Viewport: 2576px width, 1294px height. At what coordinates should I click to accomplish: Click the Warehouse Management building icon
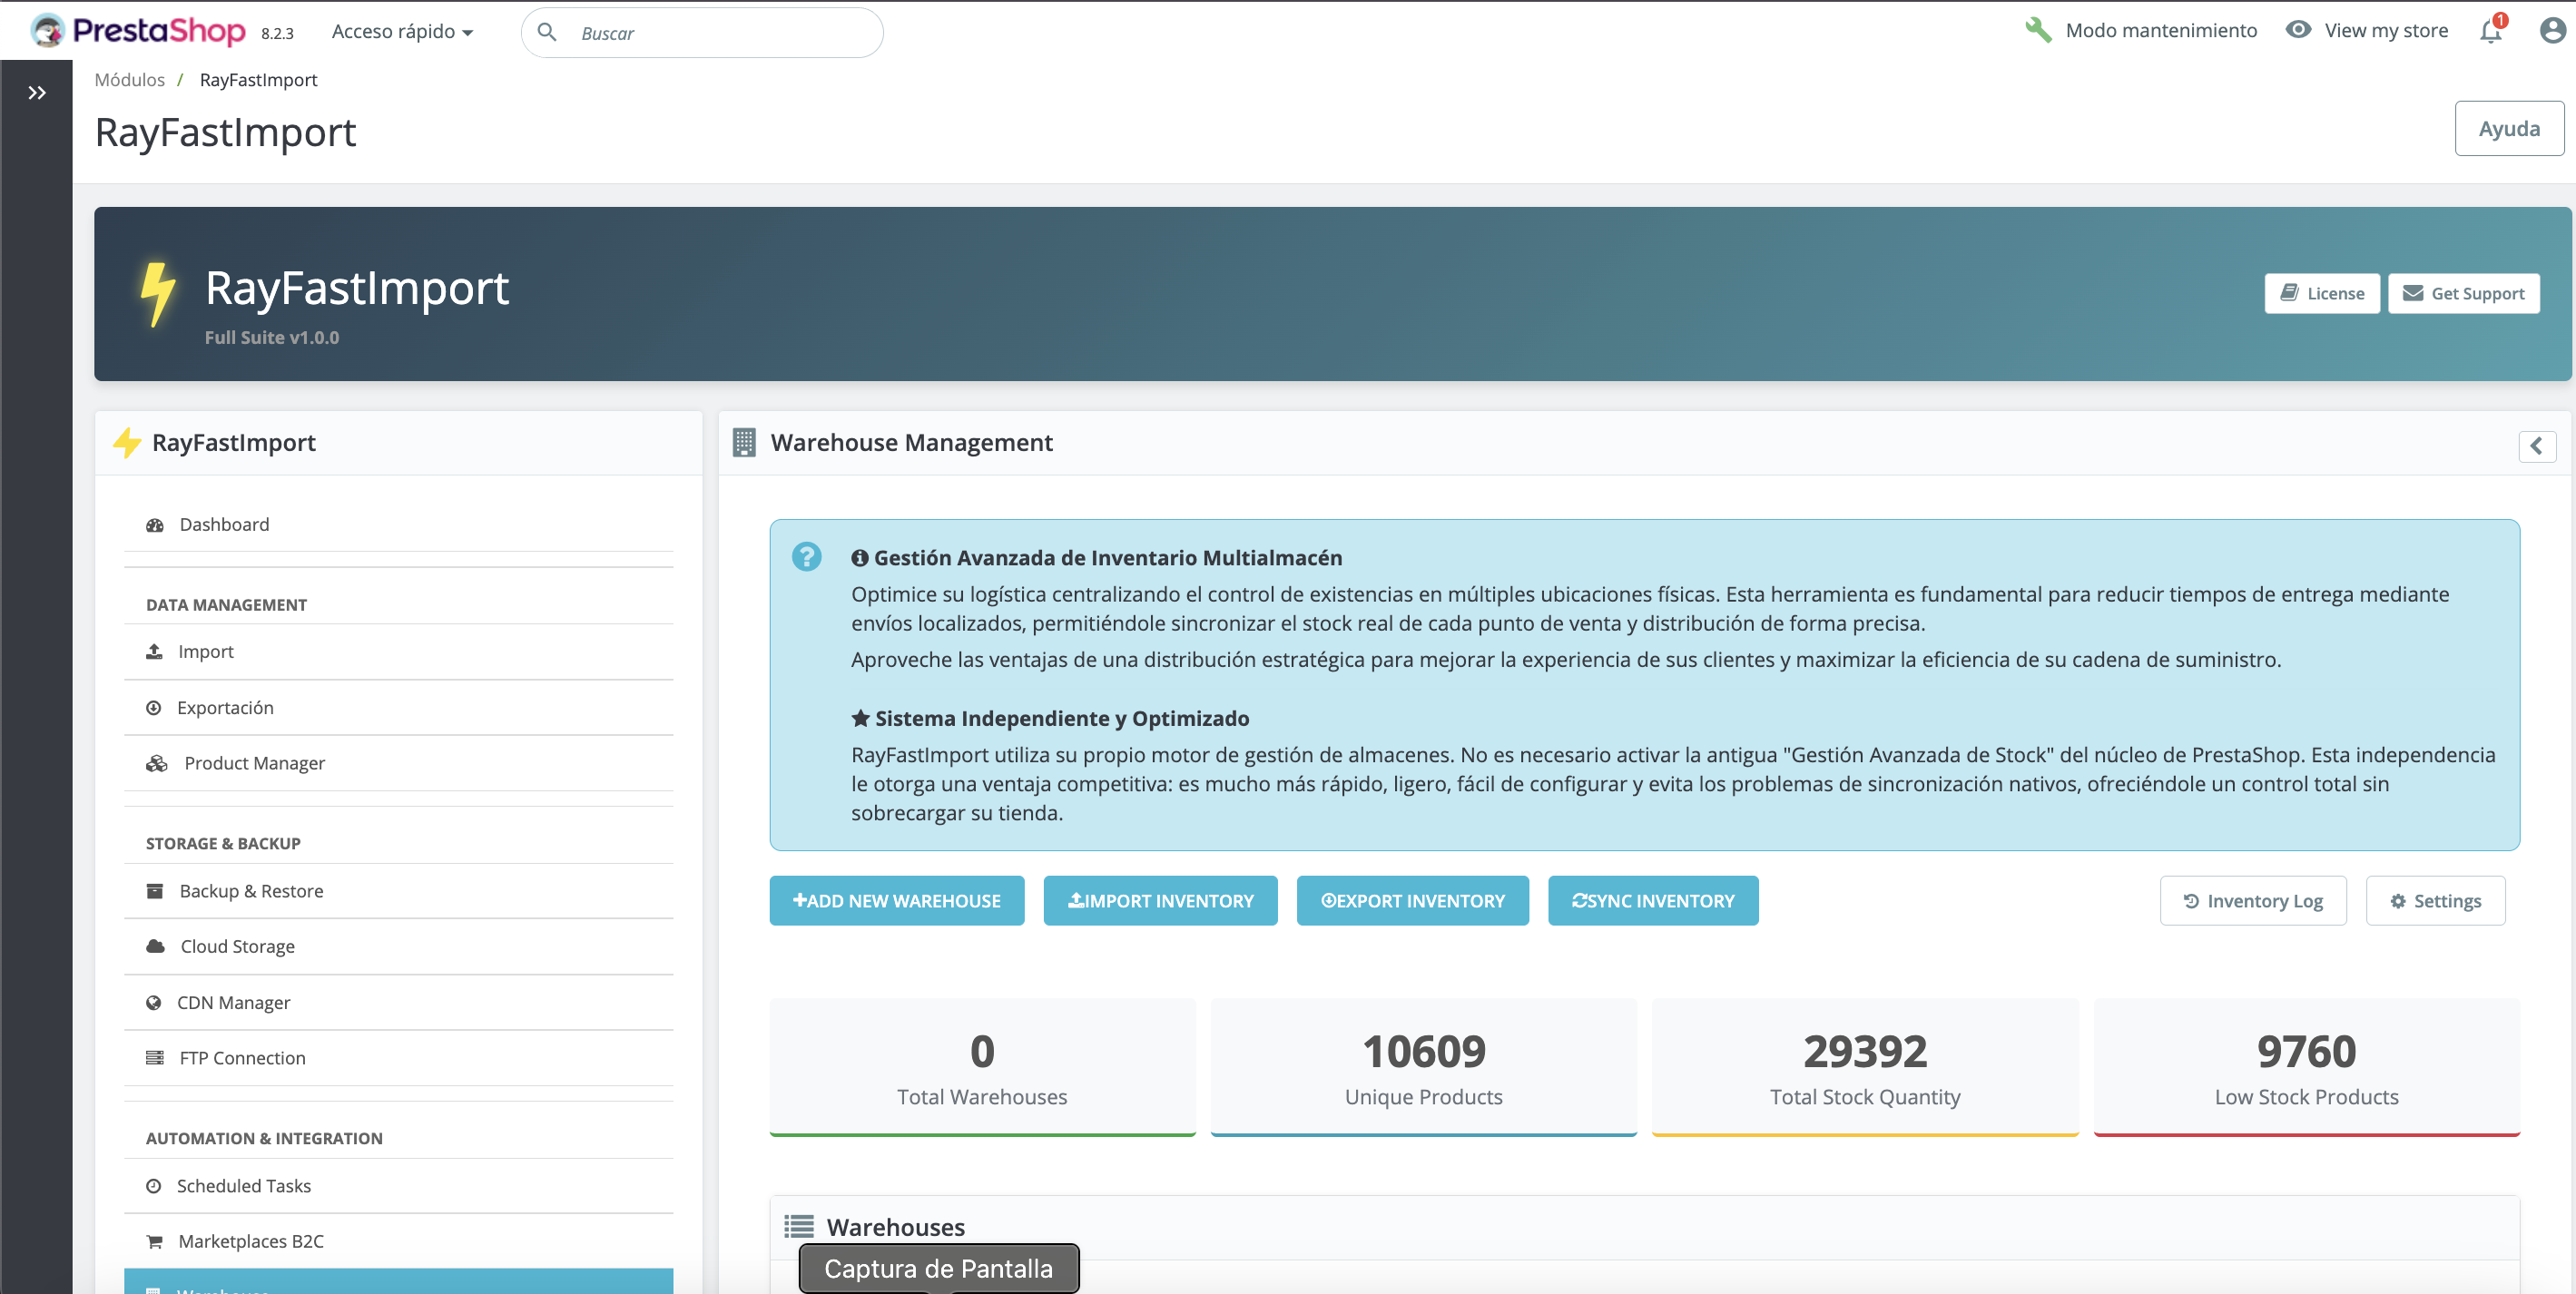[744, 442]
